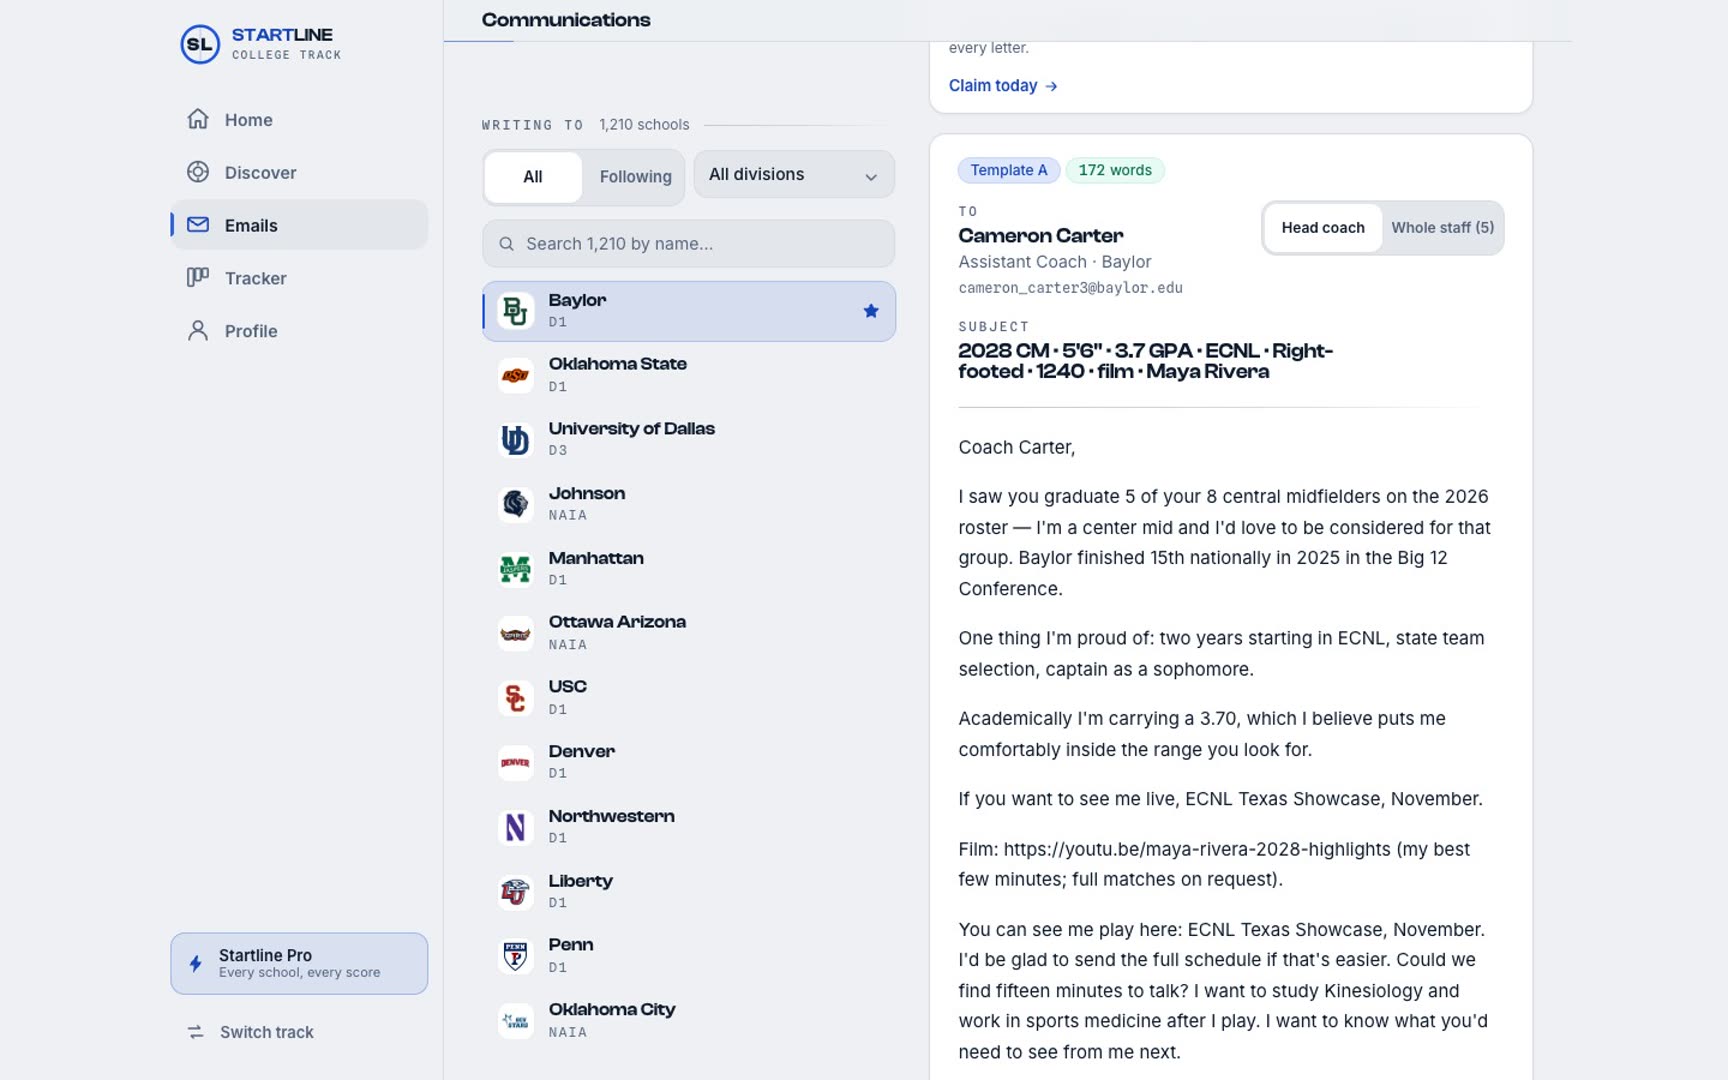This screenshot has height=1080, width=1728.
Task: Click the Oklahoma State logo
Action: click(x=516, y=376)
